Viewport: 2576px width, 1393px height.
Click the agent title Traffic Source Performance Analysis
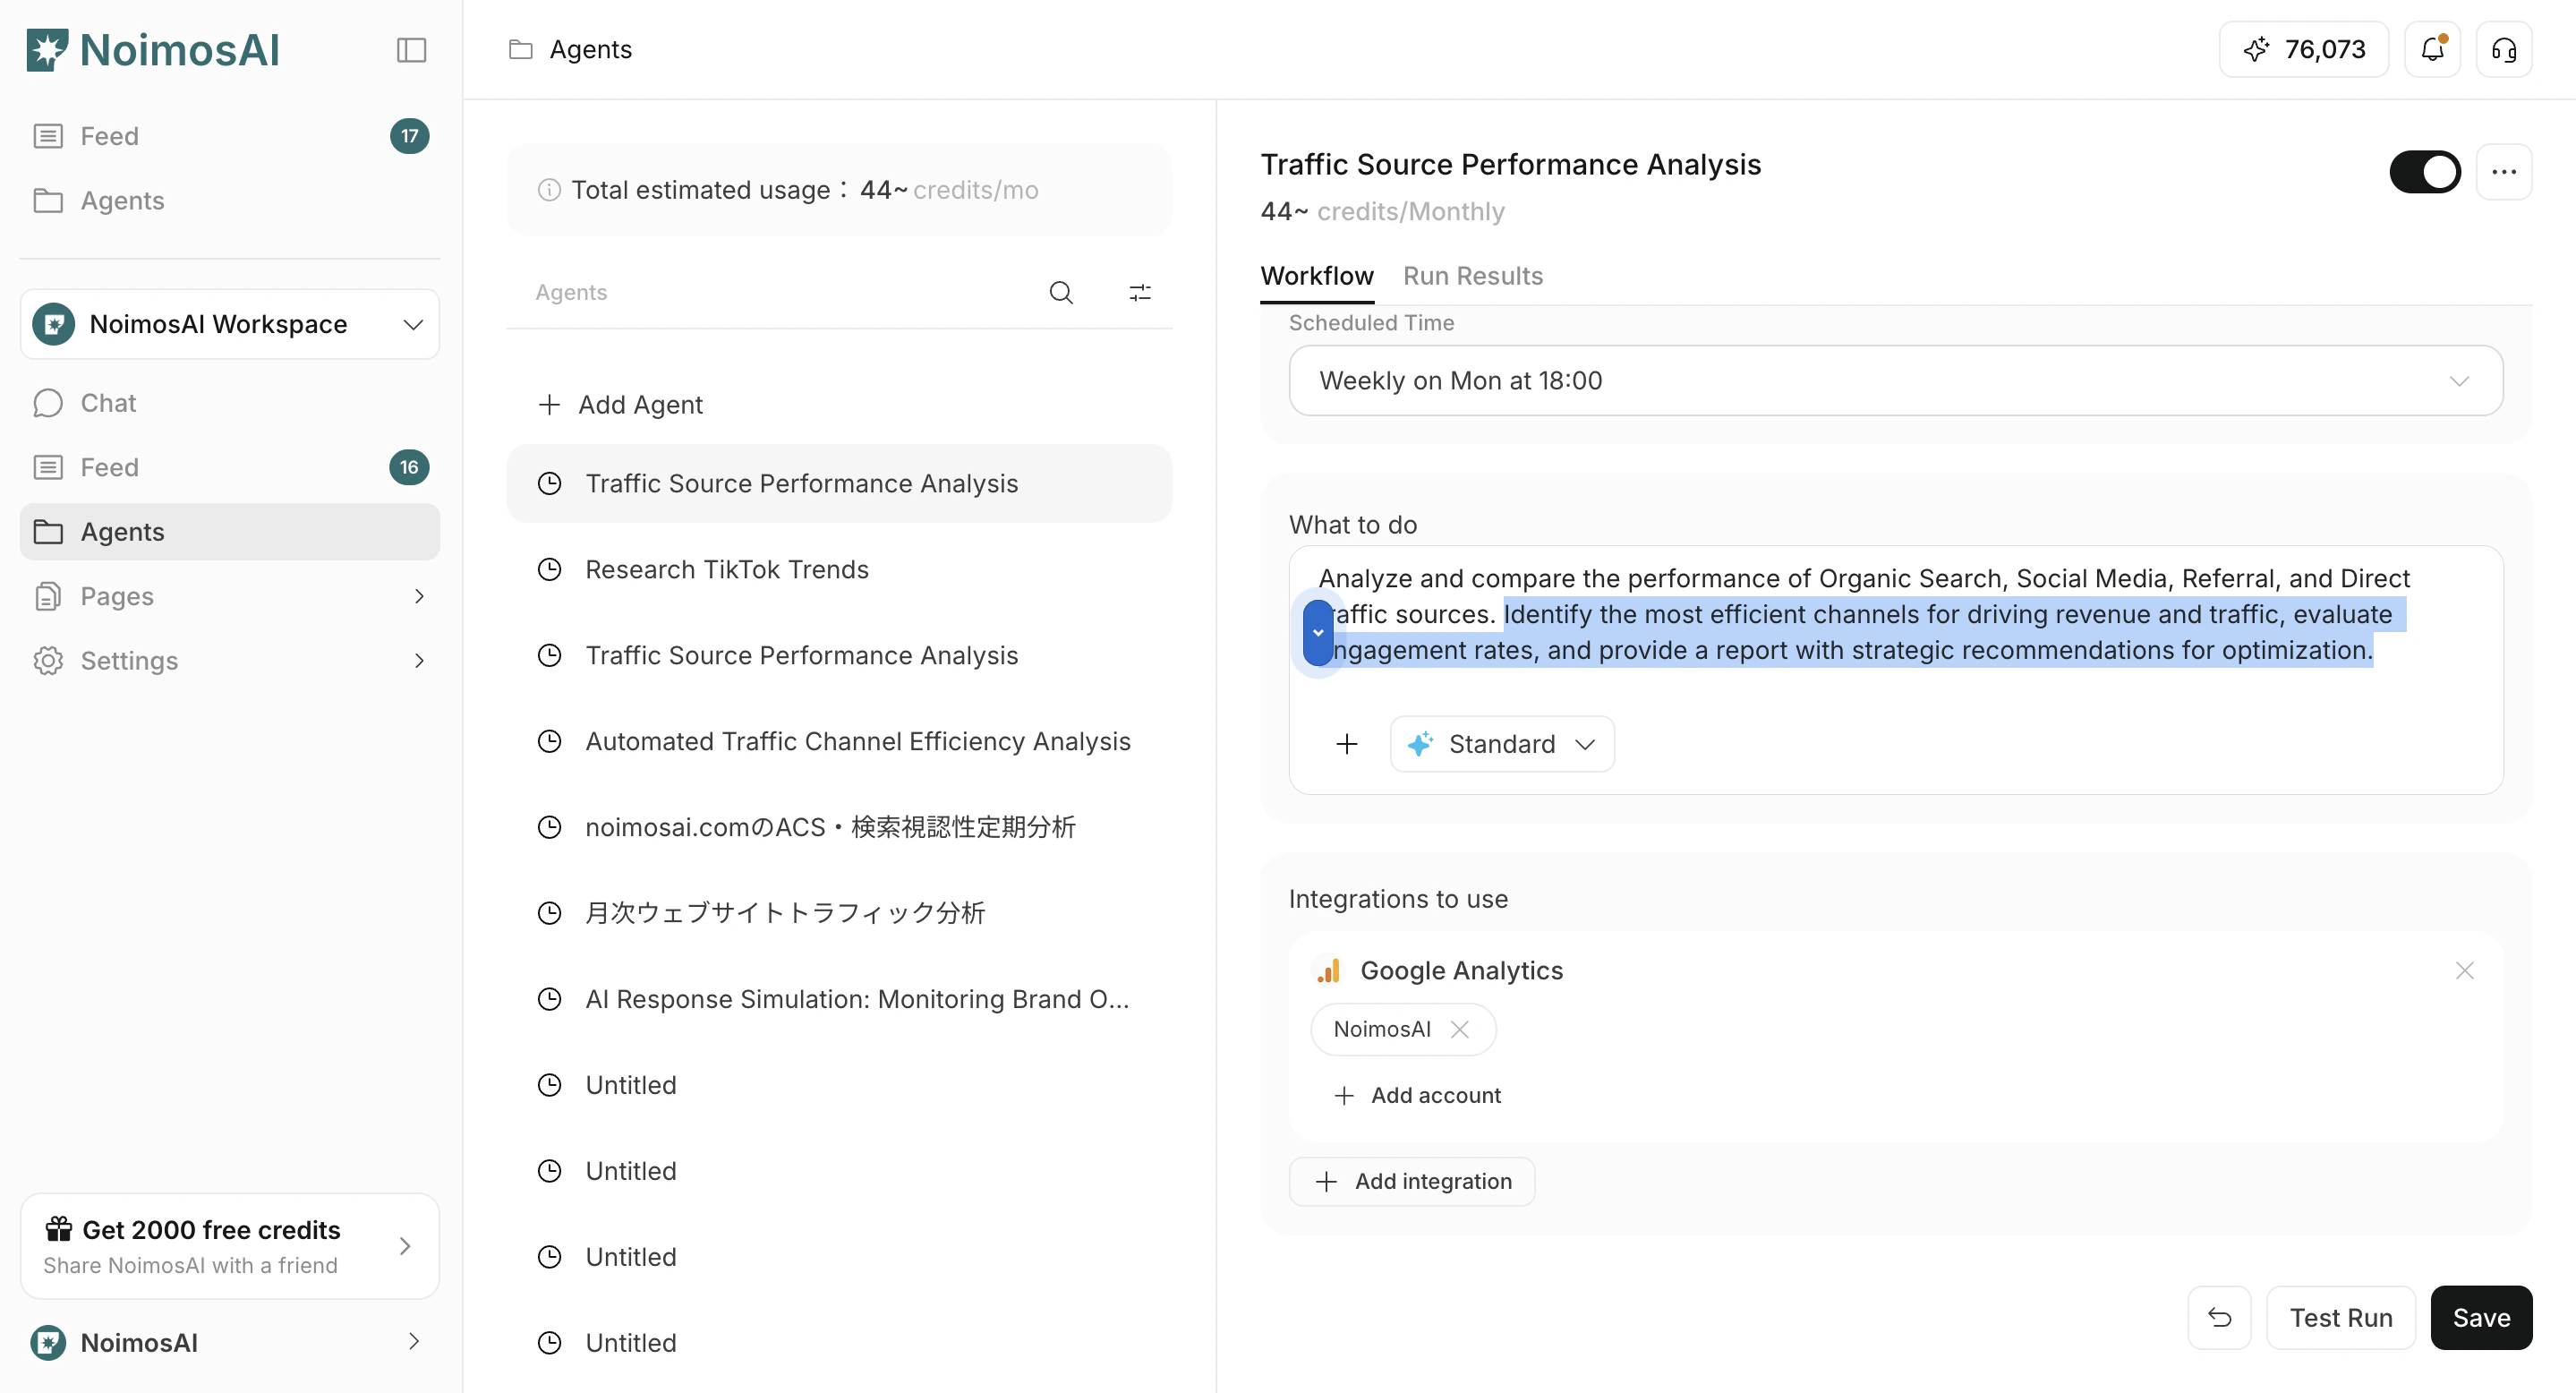pos(1510,164)
